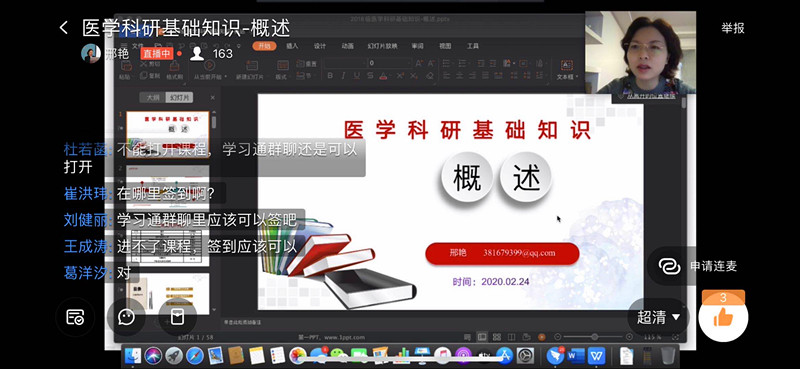Select the 设计 ribbon tab in WPS
Image resolution: width=800 pixels, height=369 pixels.
point(320,46)
